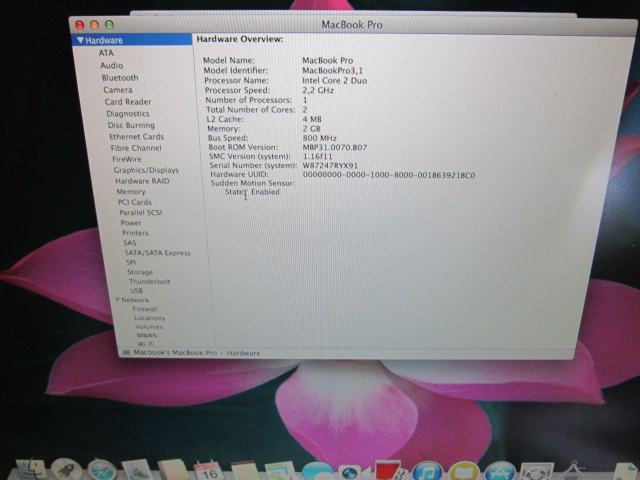Open the Card Reader section
This screenshot has width=640, height=480.
pos(128,102)
